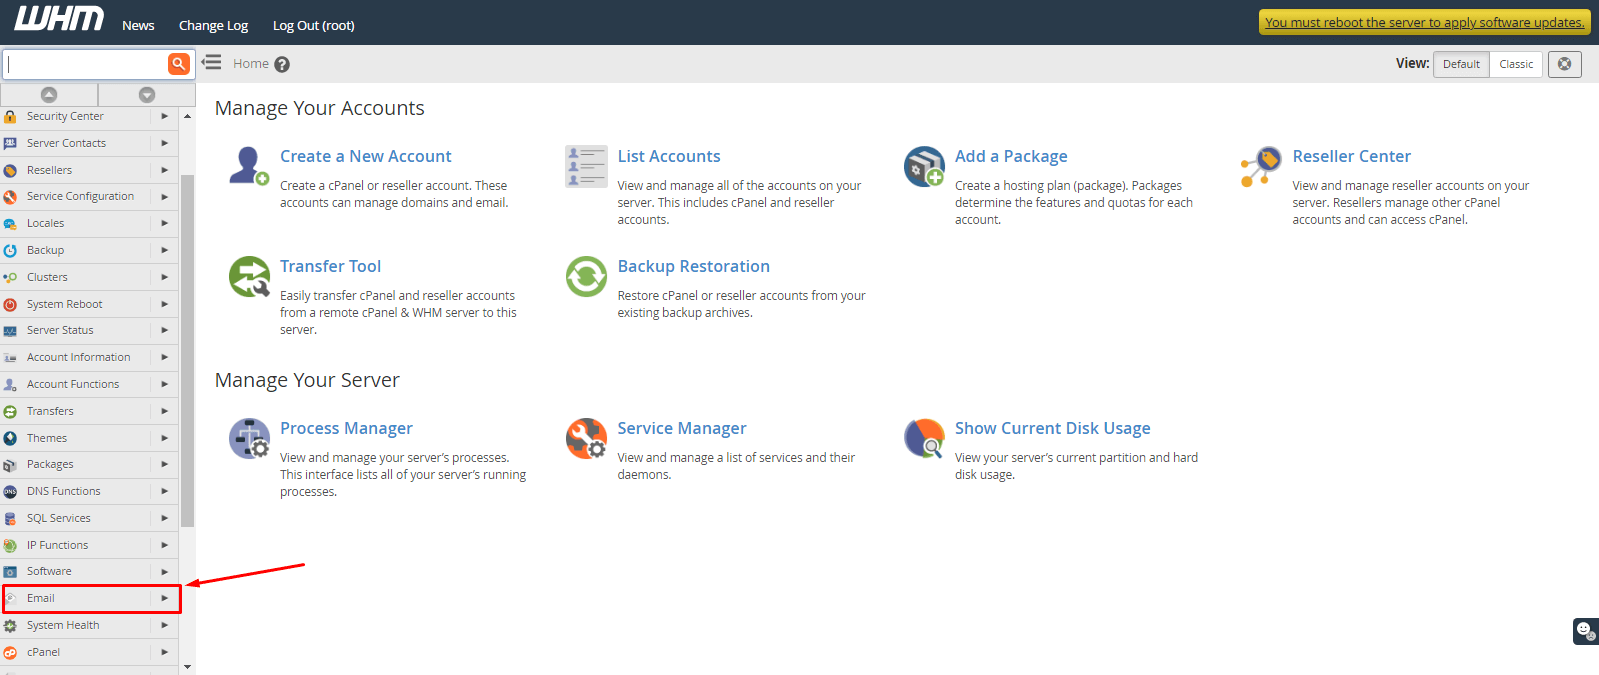Open the Show Current Disk Usage link
This screenshot has width=1599, height=675.
pyautogui.click(x=1052, y=428)
